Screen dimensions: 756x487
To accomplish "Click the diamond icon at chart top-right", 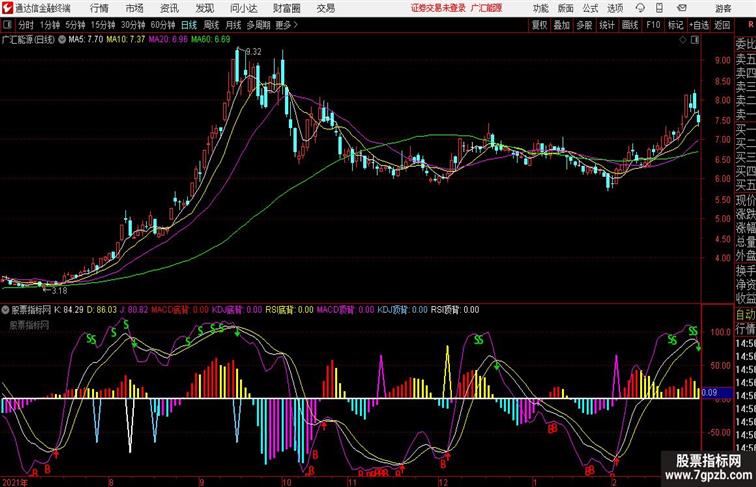I will (x=683, y=40).
